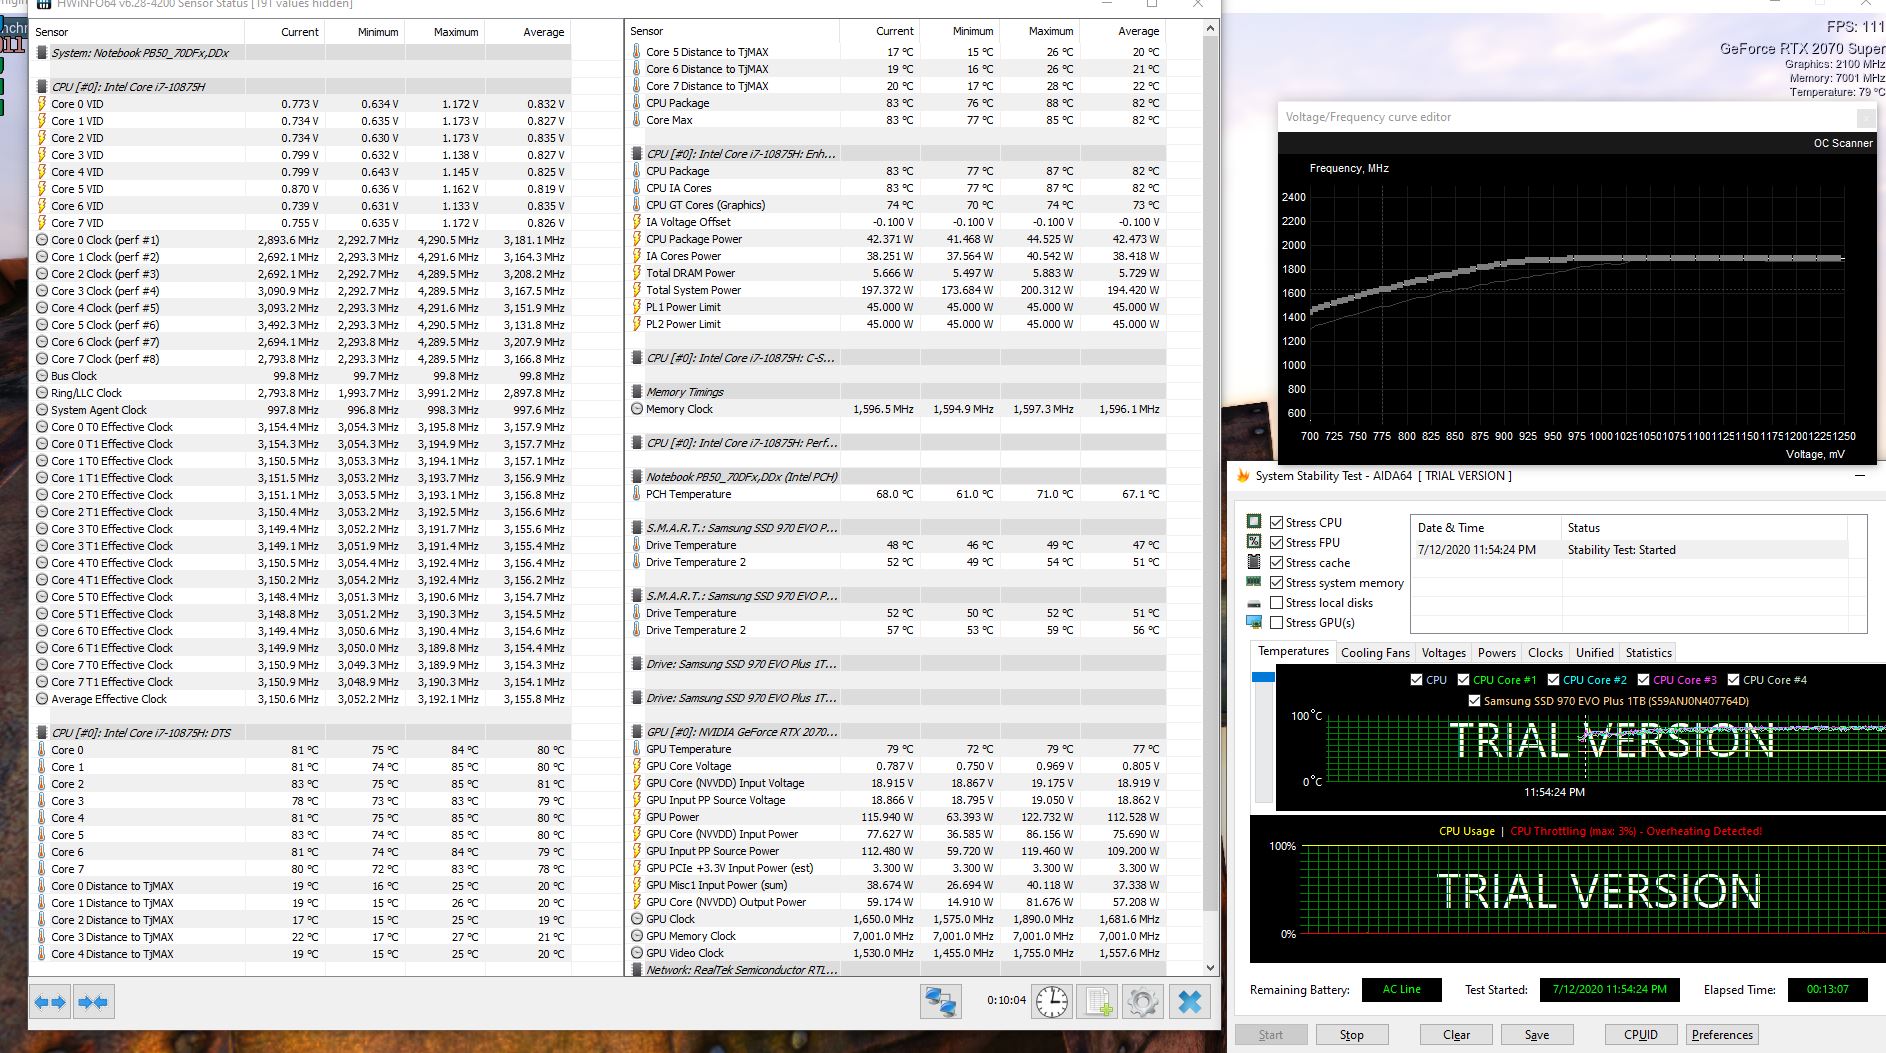Click the Clear button in AIDA64
This screenshot has height=1053, width=1886.
point(1456,1035)
